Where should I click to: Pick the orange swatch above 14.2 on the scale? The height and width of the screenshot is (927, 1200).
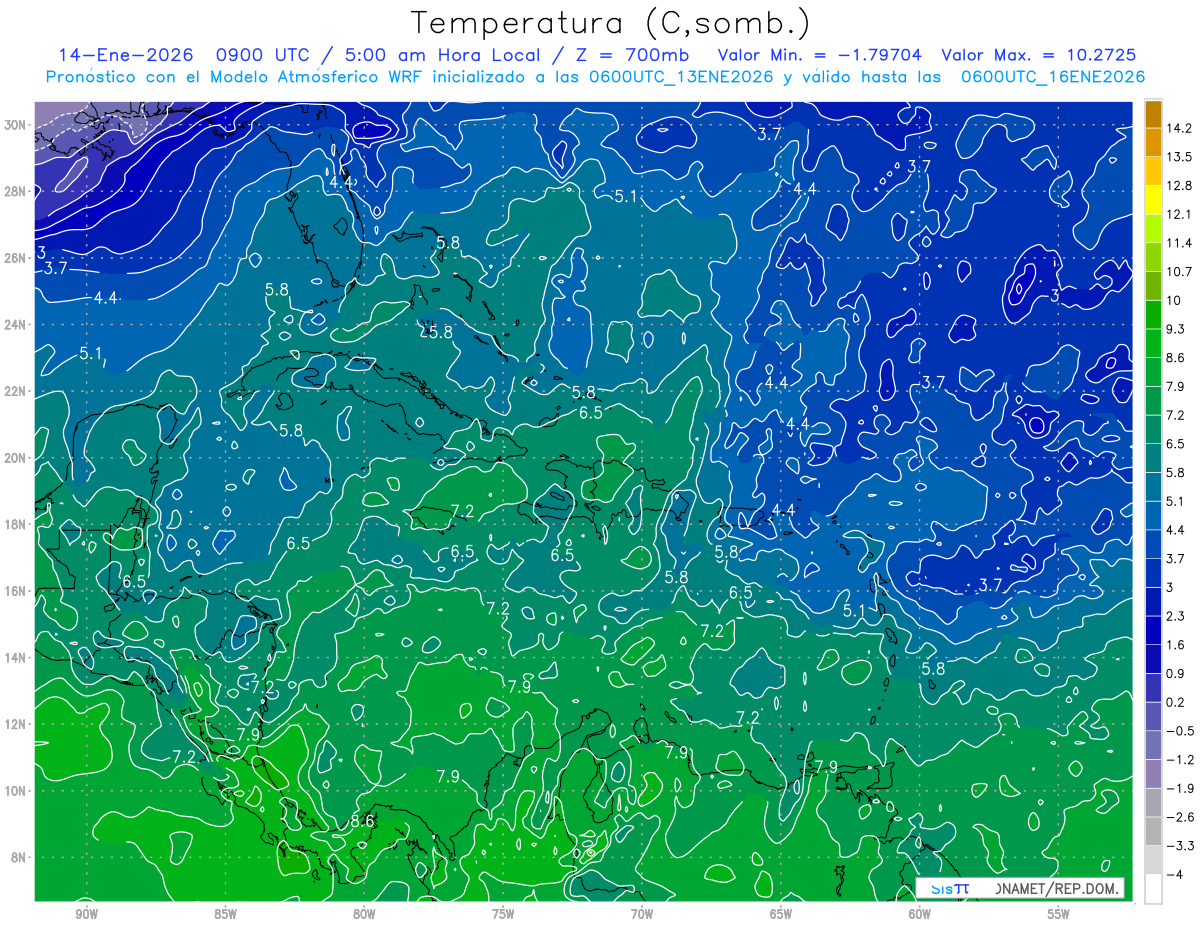pos(1153,115)
